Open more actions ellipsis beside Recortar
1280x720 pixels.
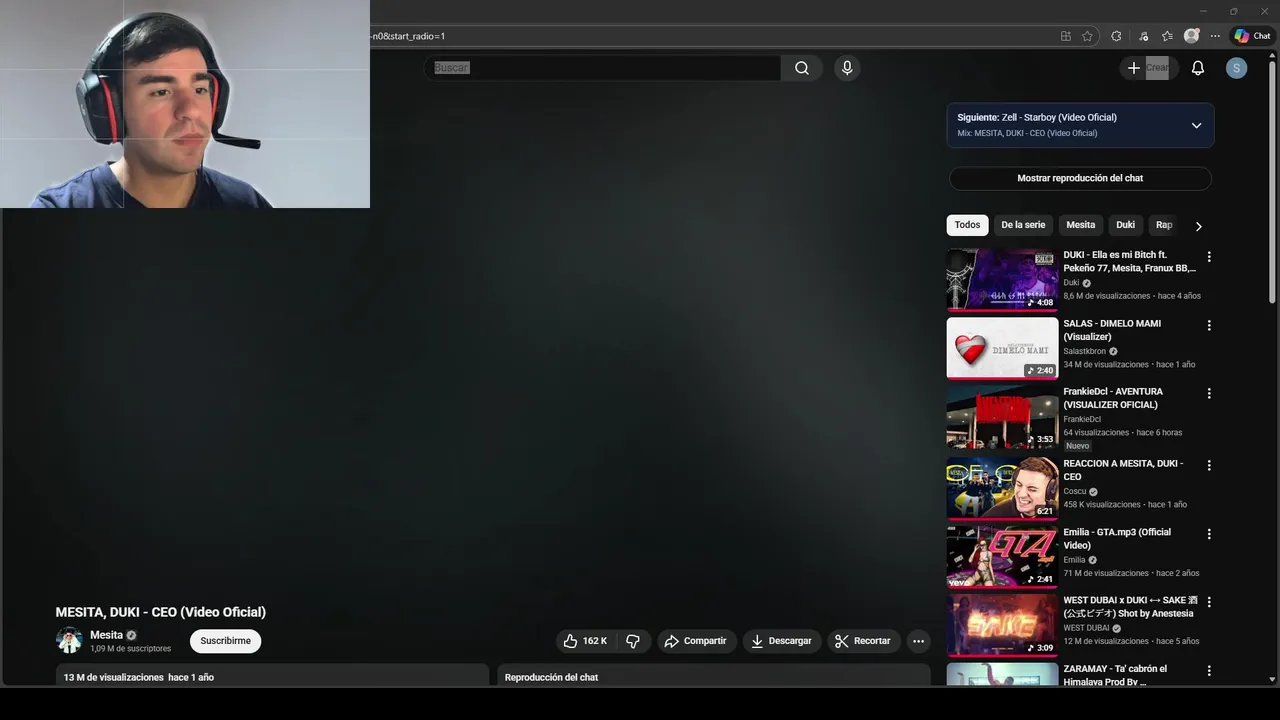point(918,641)
